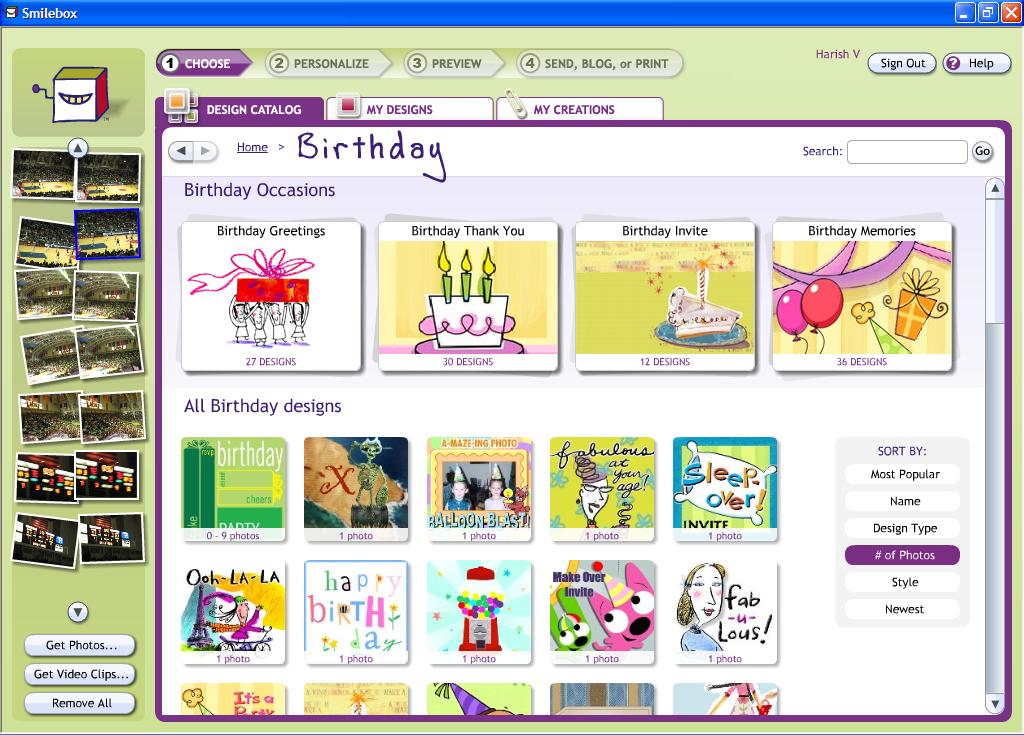1024x735 pixels.
Task: Click the Home breadcrumb link
Action: [251, 147]
